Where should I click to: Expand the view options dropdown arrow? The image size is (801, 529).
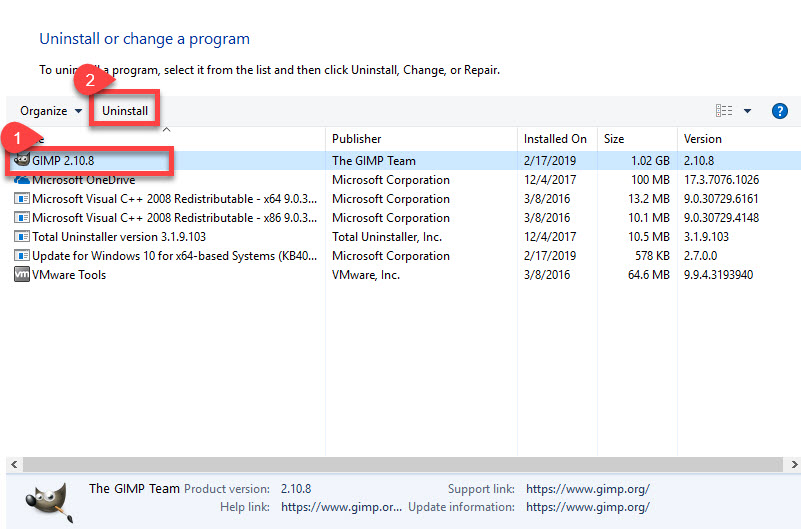[x=747, y=111]
